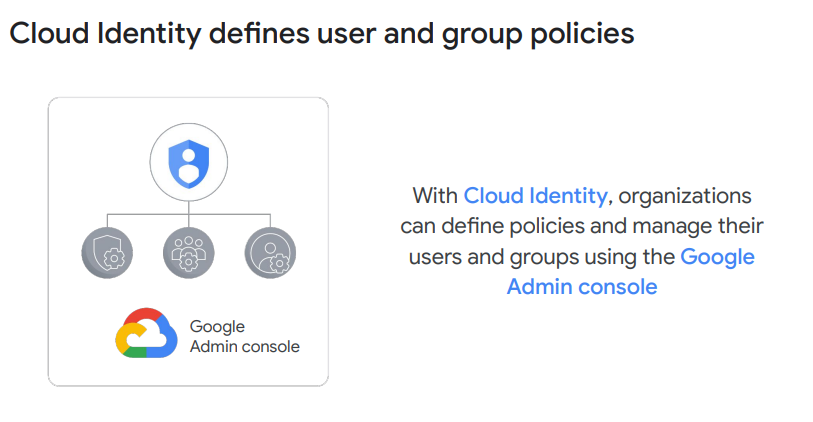Click the slide title heading
The height and width of the screenshot is (422, 813).
(x=321, y=34)
